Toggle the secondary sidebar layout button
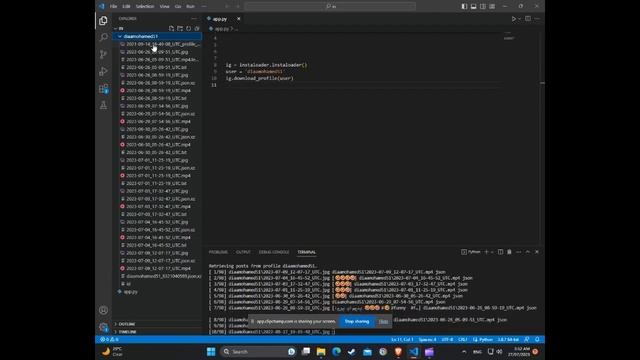 [483, 6]
